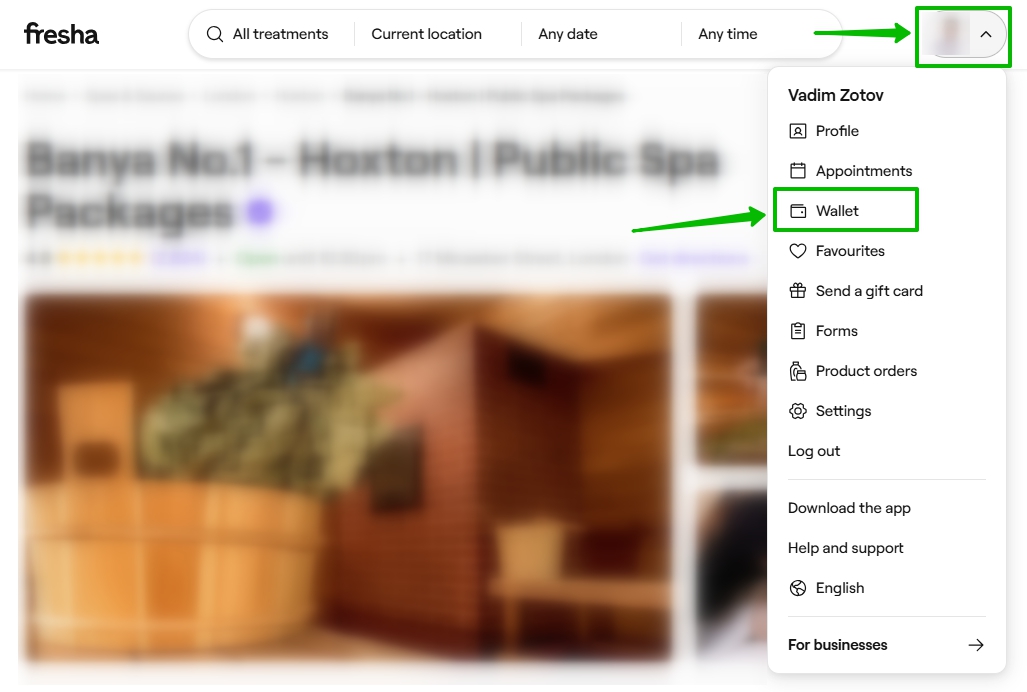
Task: Click the Profile person icon
Action: coord(797,131)
